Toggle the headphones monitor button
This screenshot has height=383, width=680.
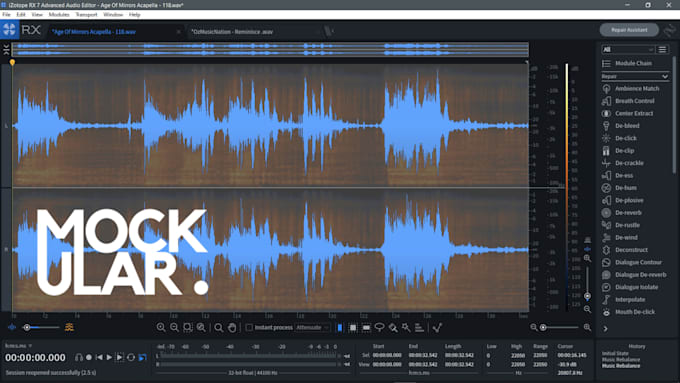click(78, 357)
